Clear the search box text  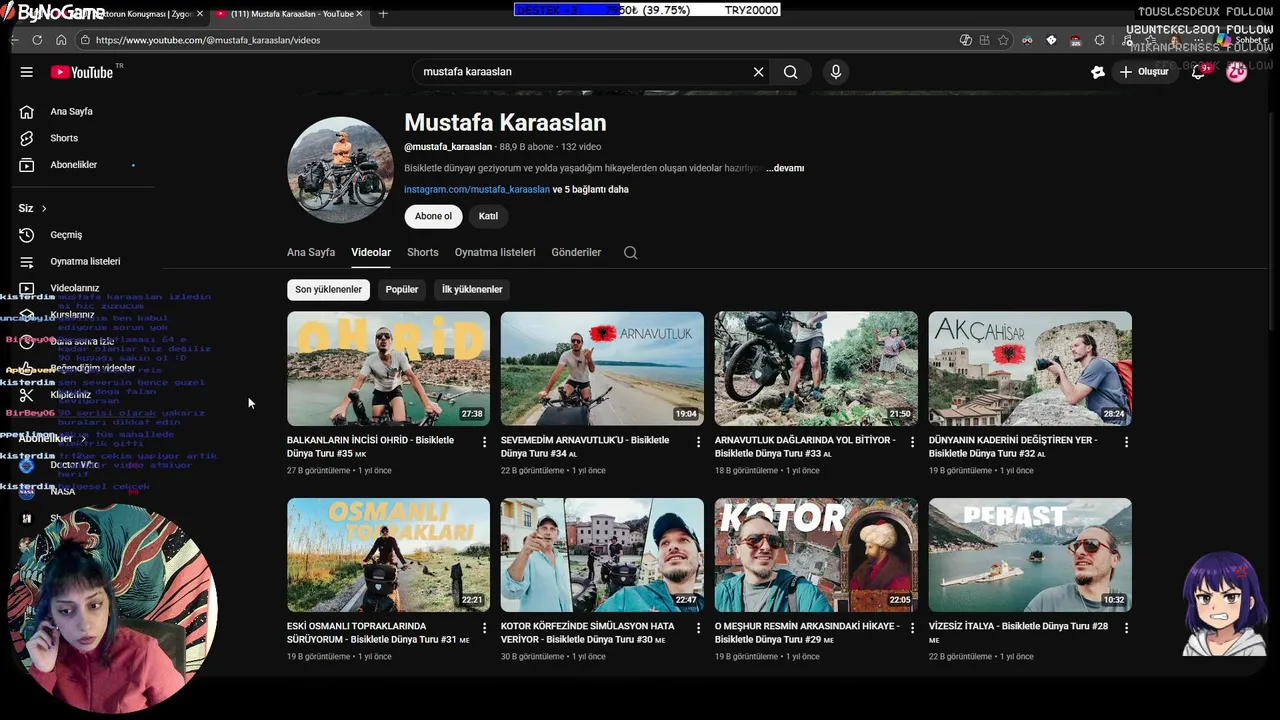pyautogui.click(x=758, y=72)
